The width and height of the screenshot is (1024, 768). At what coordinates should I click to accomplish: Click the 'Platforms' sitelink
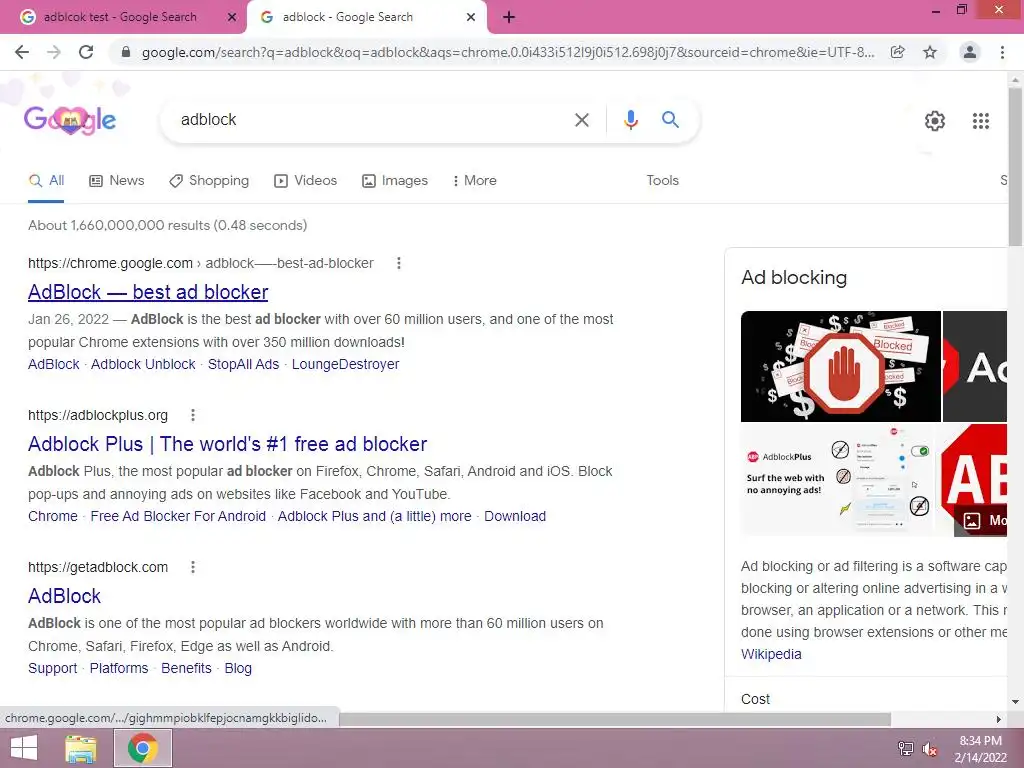119,669
